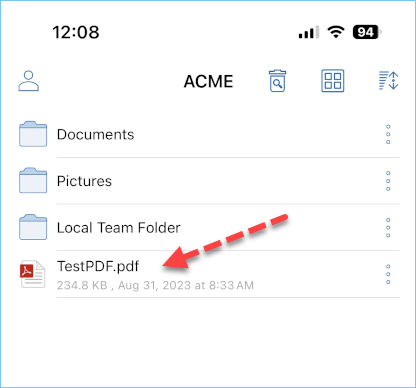Open the Documents folder name
The height and width of the screenshot is (388, 416).
point(96,135)
